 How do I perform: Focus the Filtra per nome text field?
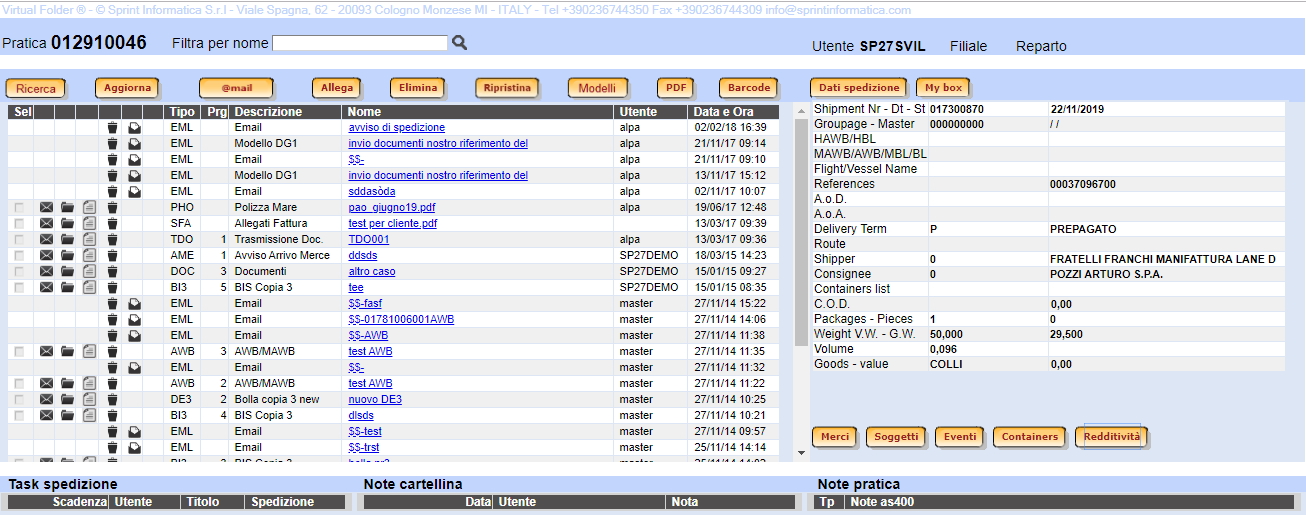pyautogui.click(x=360, y=43)
